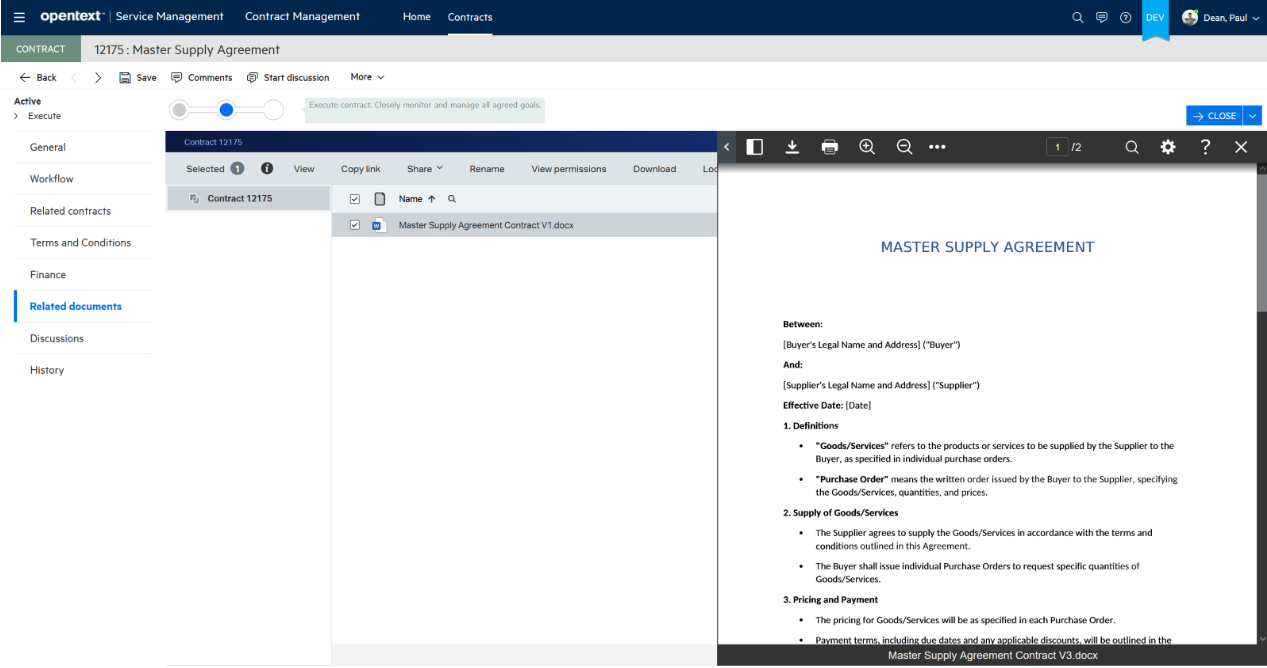This screenshot has height=668, width=1267.
Task: Uncheck the Master Supply Agreement Contract V1.docx row
Action: point(354,224)
